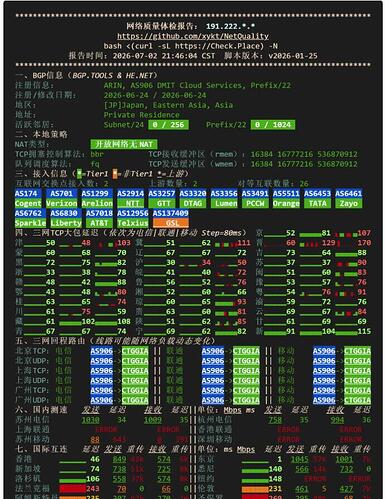Click the PCCW label
The height and width of the screenshot is (499, 385).
255,203
